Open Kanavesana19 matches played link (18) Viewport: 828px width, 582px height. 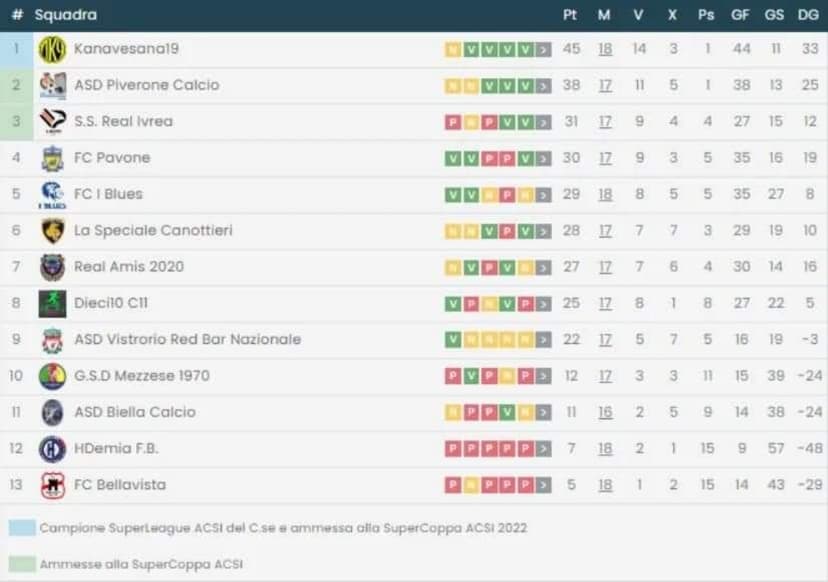tap(605, 49)
